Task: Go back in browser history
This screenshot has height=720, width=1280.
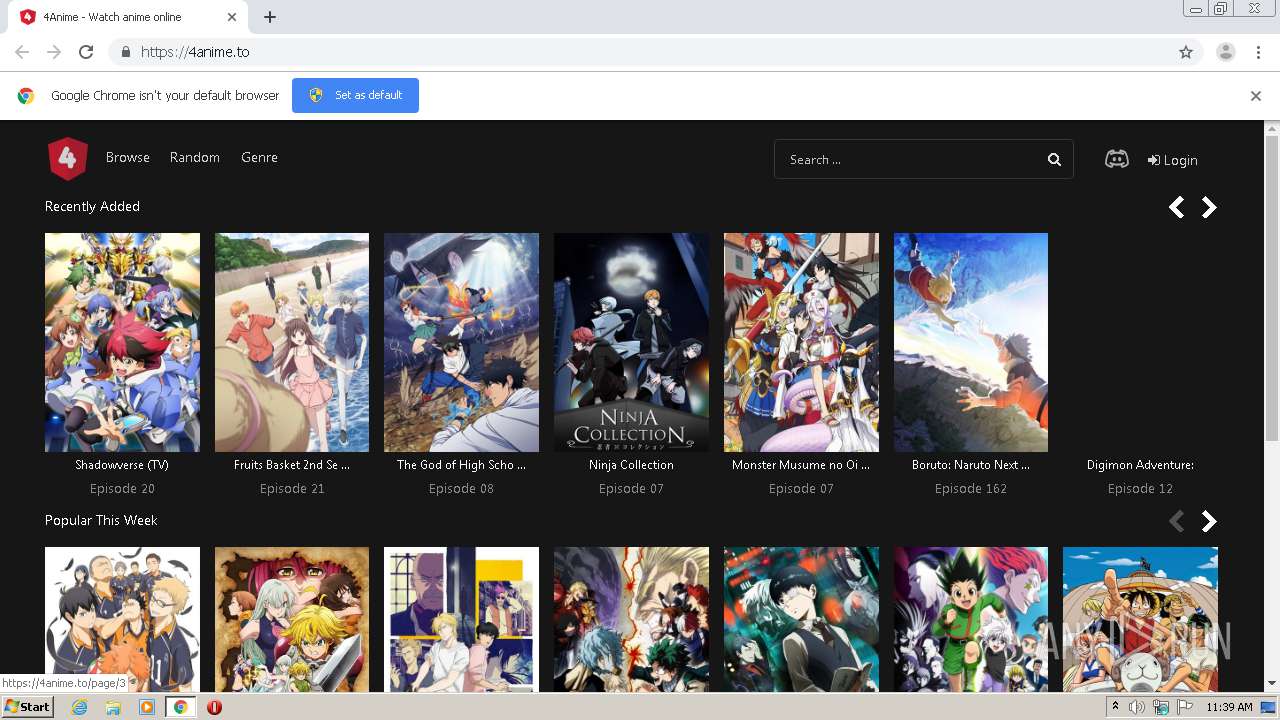Action: click(22, 52)
